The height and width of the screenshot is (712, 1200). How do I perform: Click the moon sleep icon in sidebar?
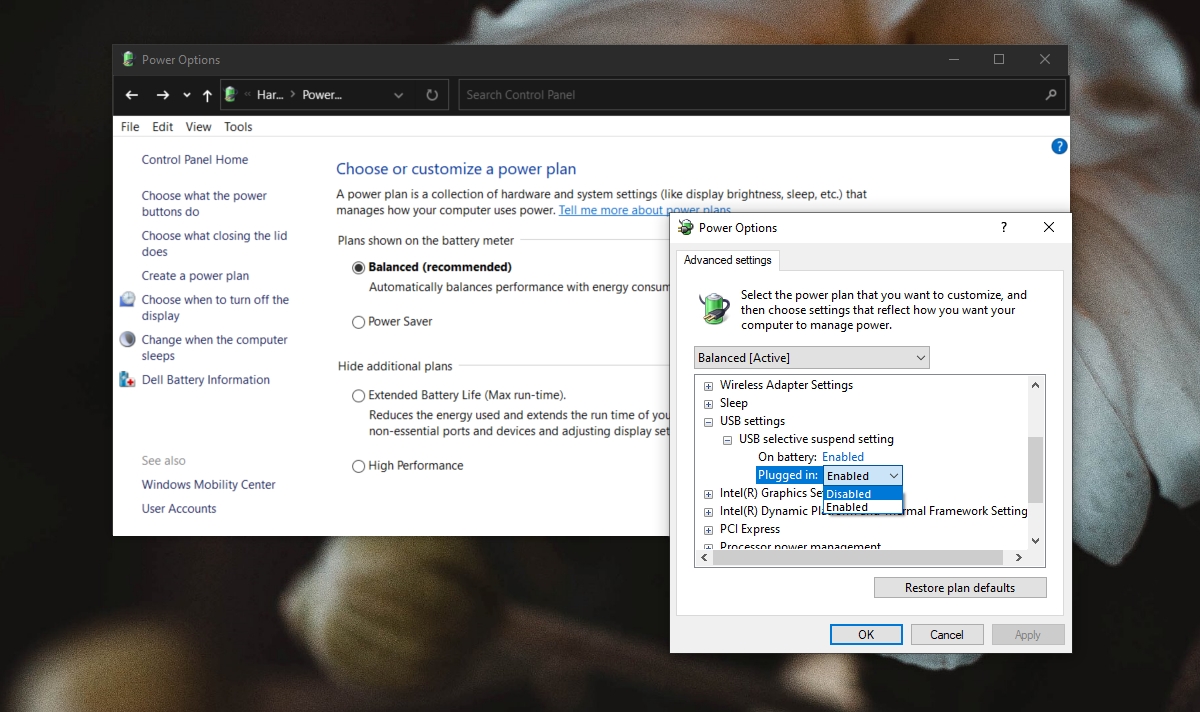(127, 340)
